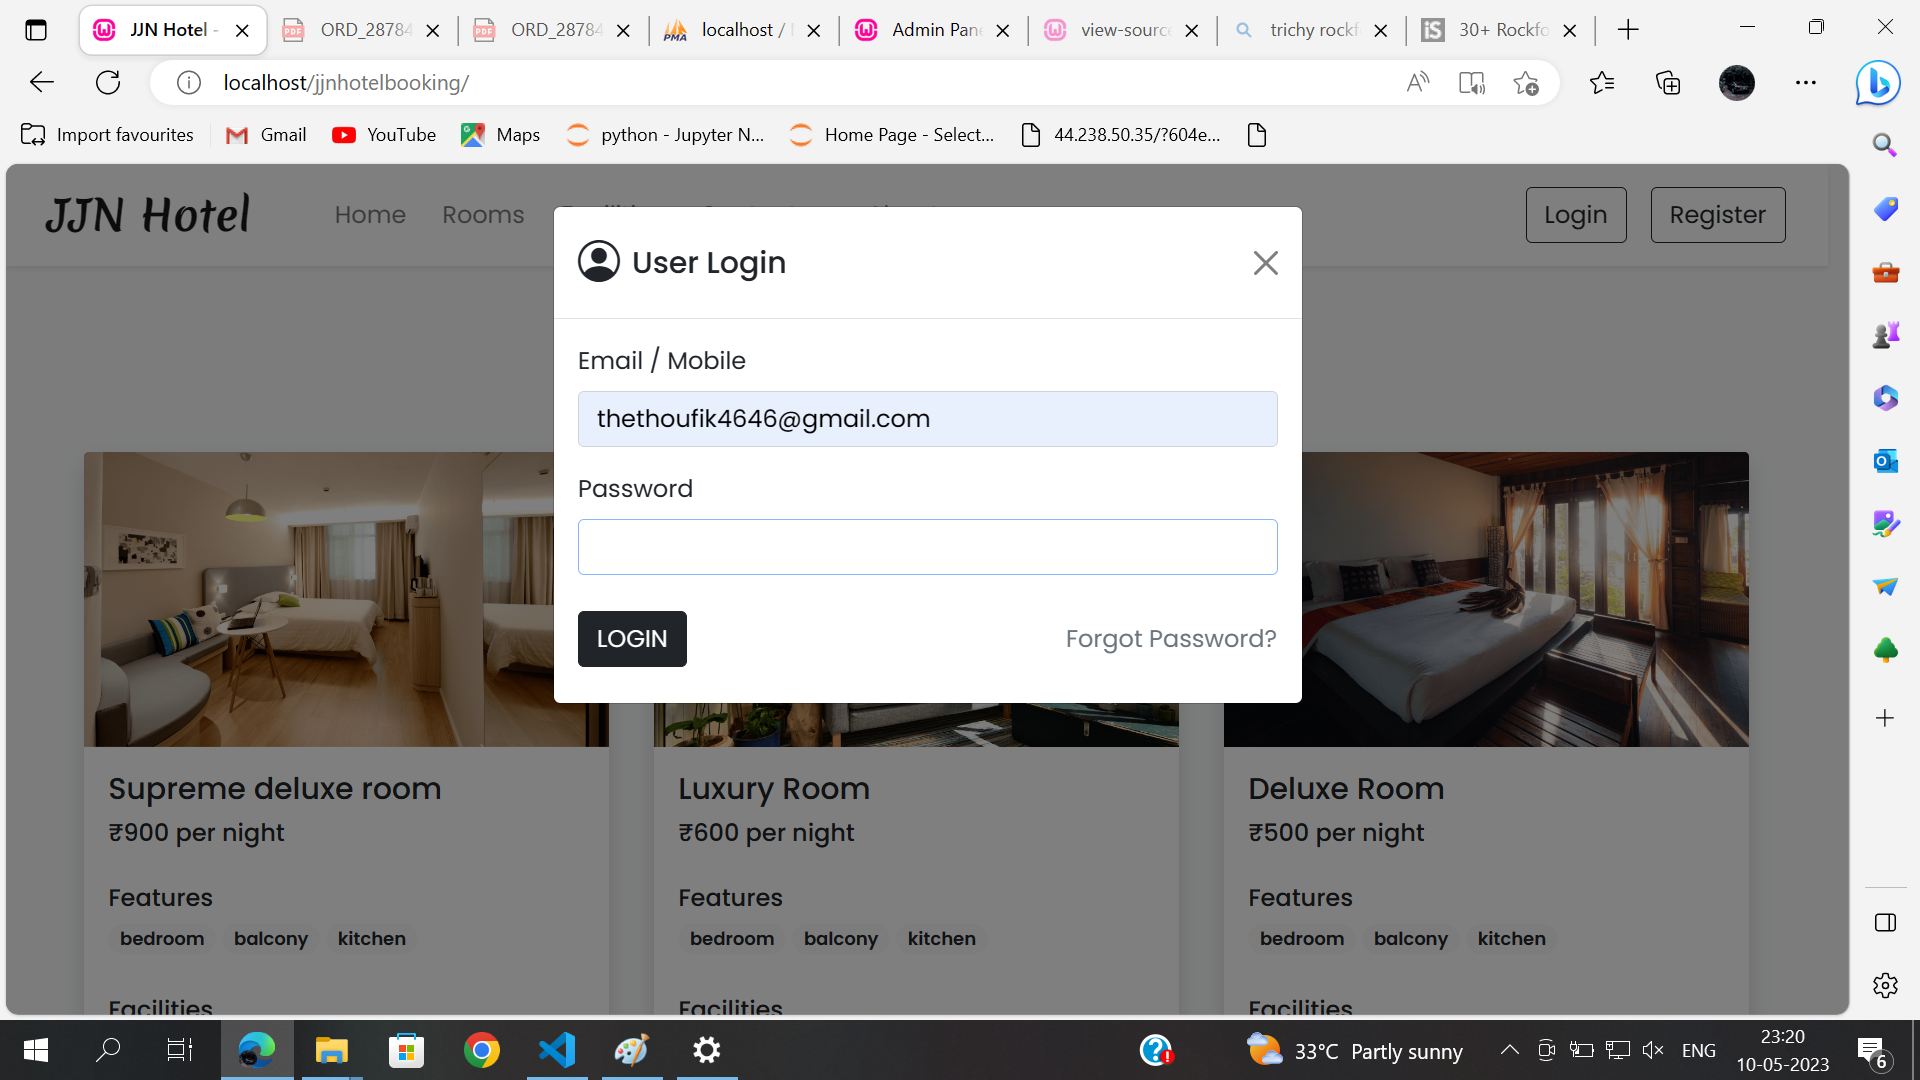
Task: Show hidden icons in the system tray
Action: click(1510, 1050)
